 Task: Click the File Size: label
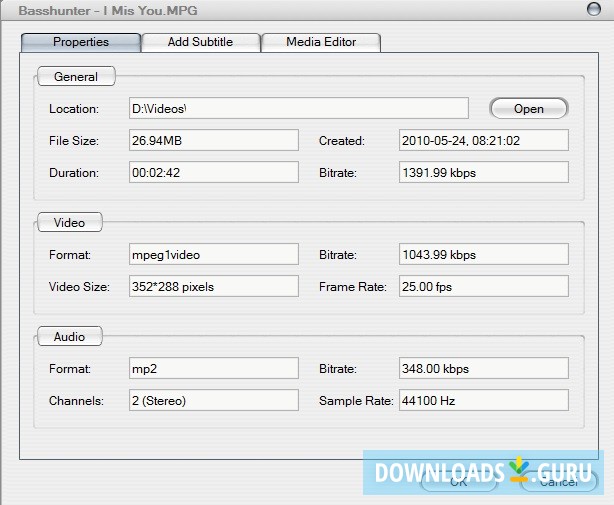[74, 141]
